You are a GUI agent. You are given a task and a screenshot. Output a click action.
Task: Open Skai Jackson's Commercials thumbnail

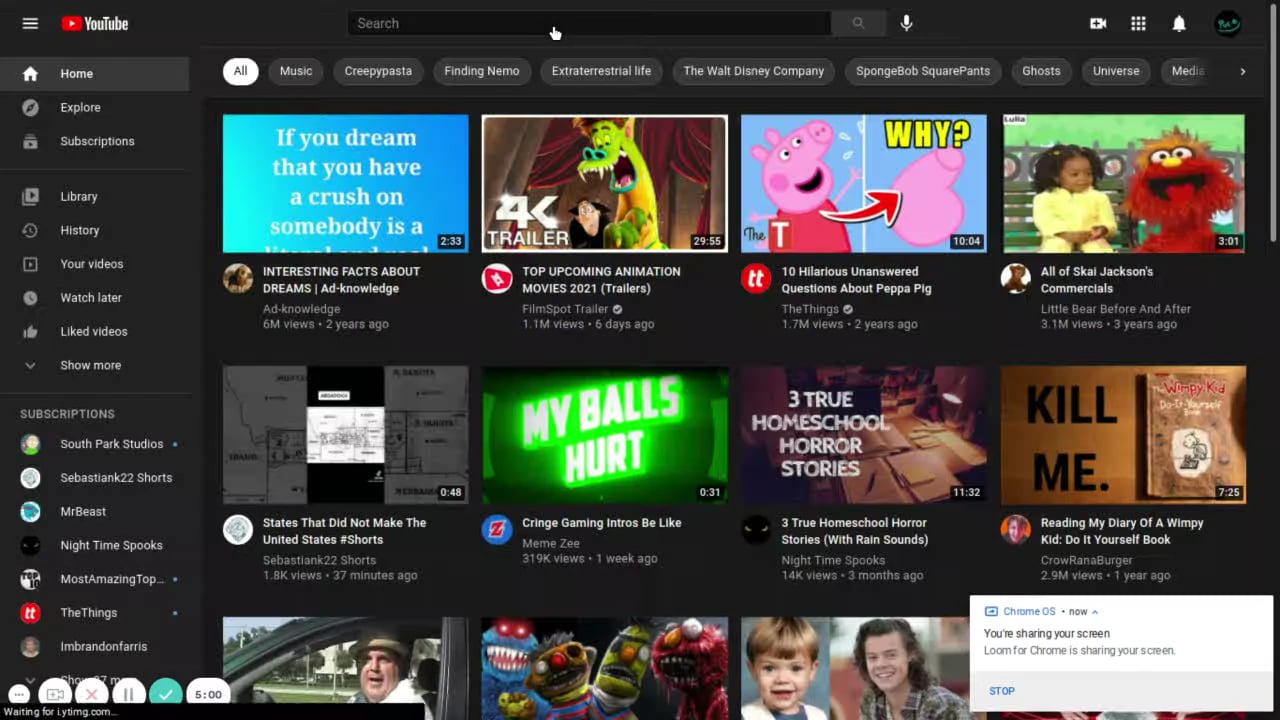(x=1123, y=183)
